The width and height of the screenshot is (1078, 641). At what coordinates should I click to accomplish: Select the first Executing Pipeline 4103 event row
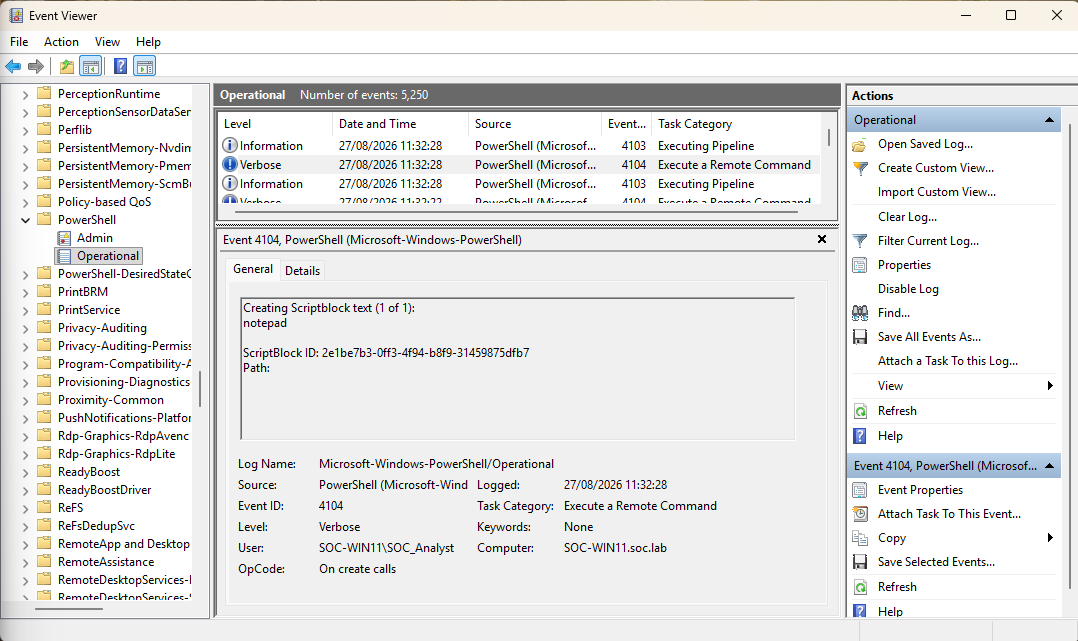(519, 146)
